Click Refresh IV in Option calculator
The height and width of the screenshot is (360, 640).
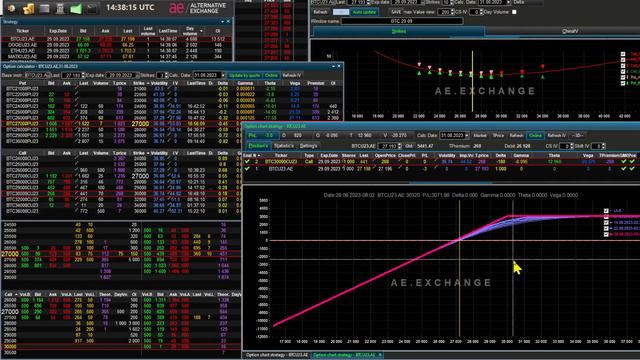292,76
